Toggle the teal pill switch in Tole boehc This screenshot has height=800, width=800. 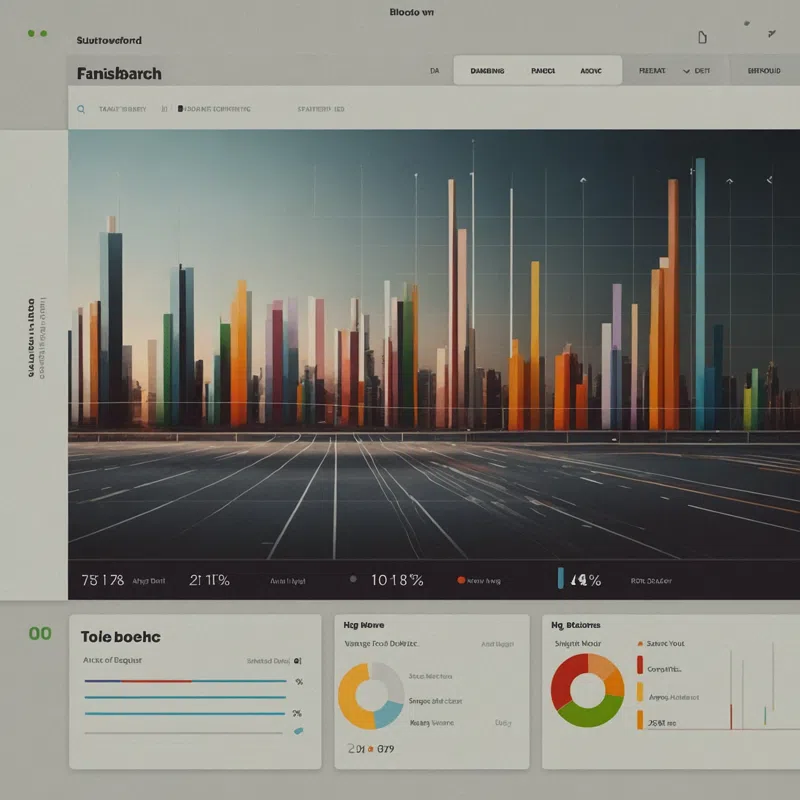[298, 731]
